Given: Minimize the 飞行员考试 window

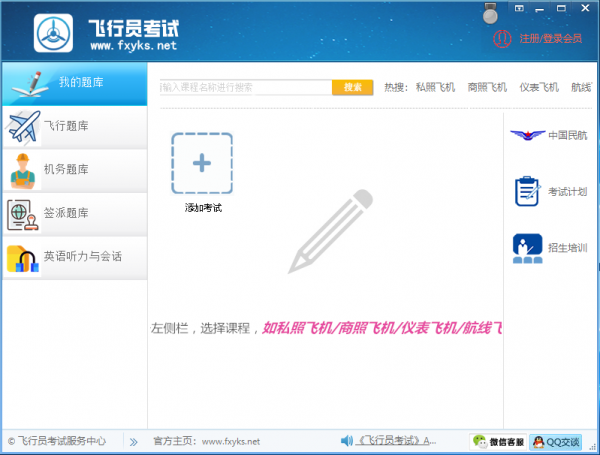Looking at the screenshot, I should pos(540,9).
